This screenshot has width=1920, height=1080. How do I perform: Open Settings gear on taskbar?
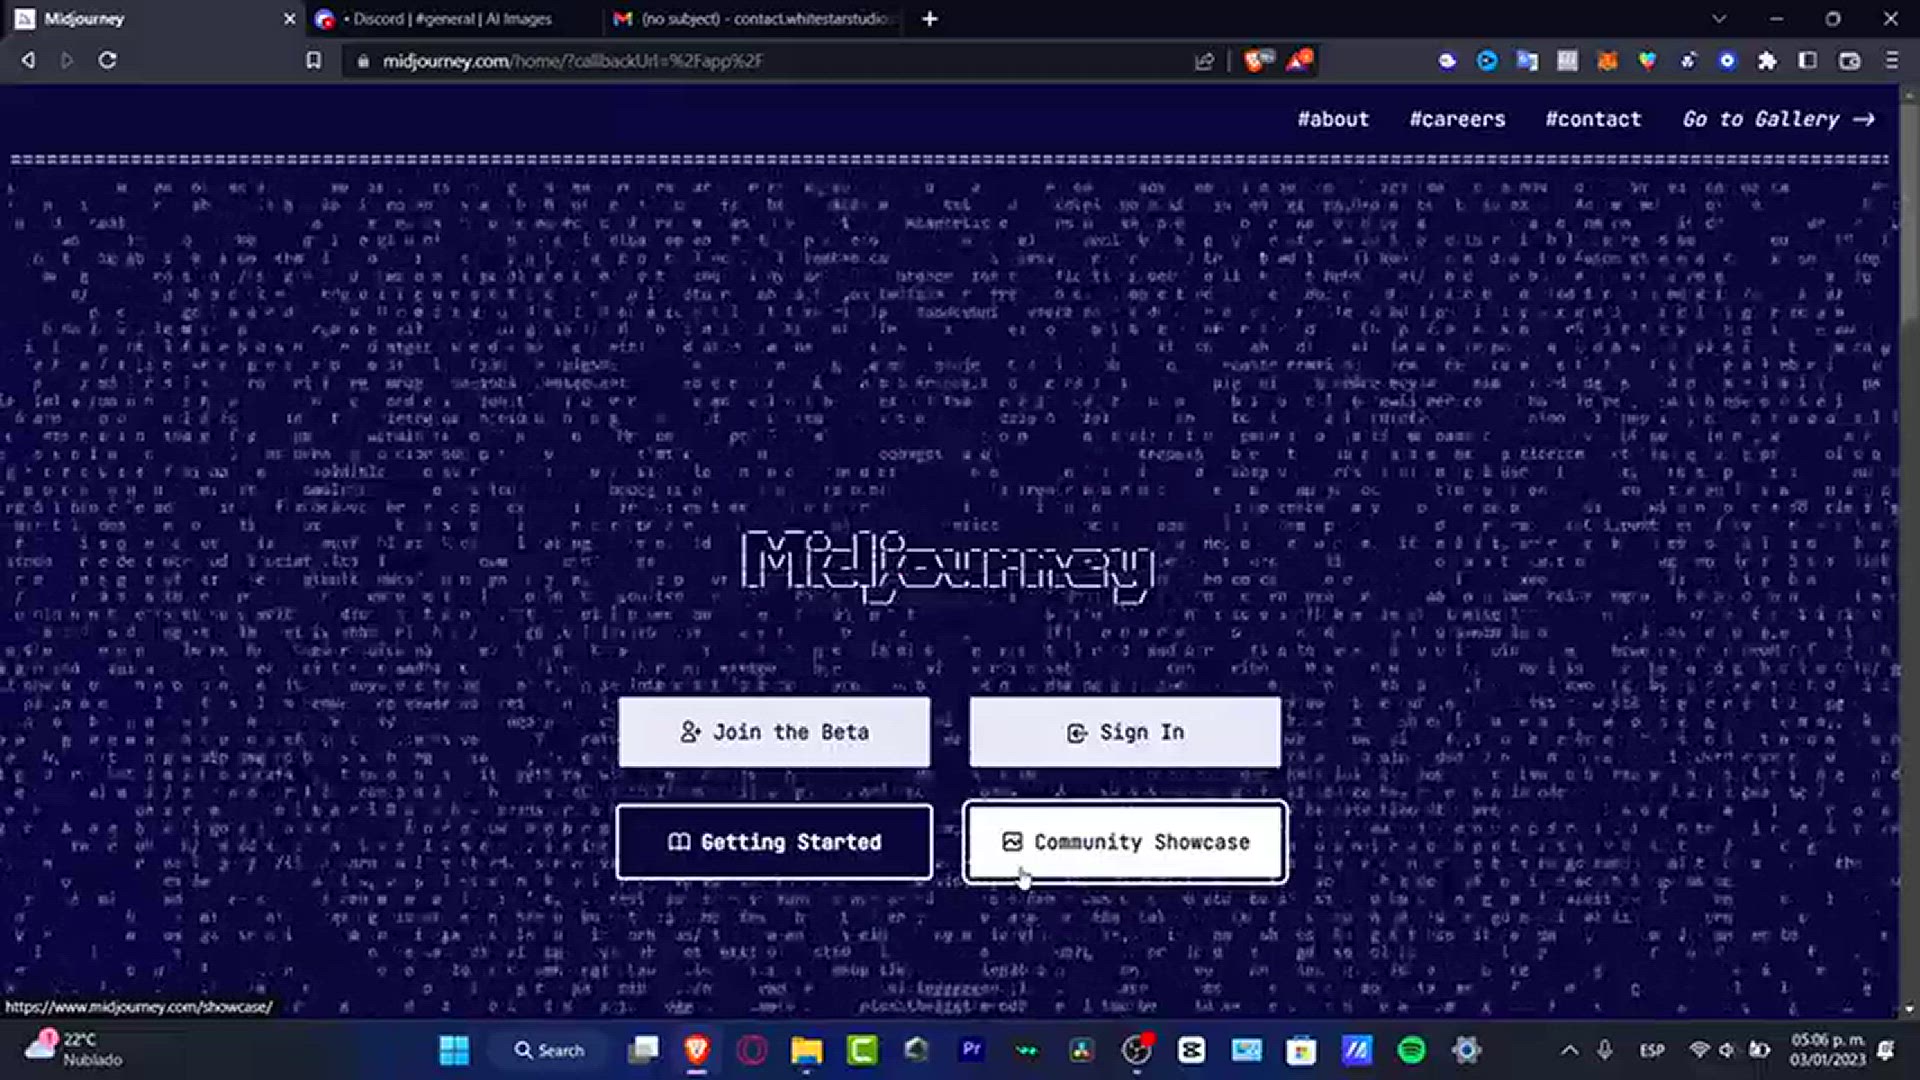(x=1466, y=1050)
